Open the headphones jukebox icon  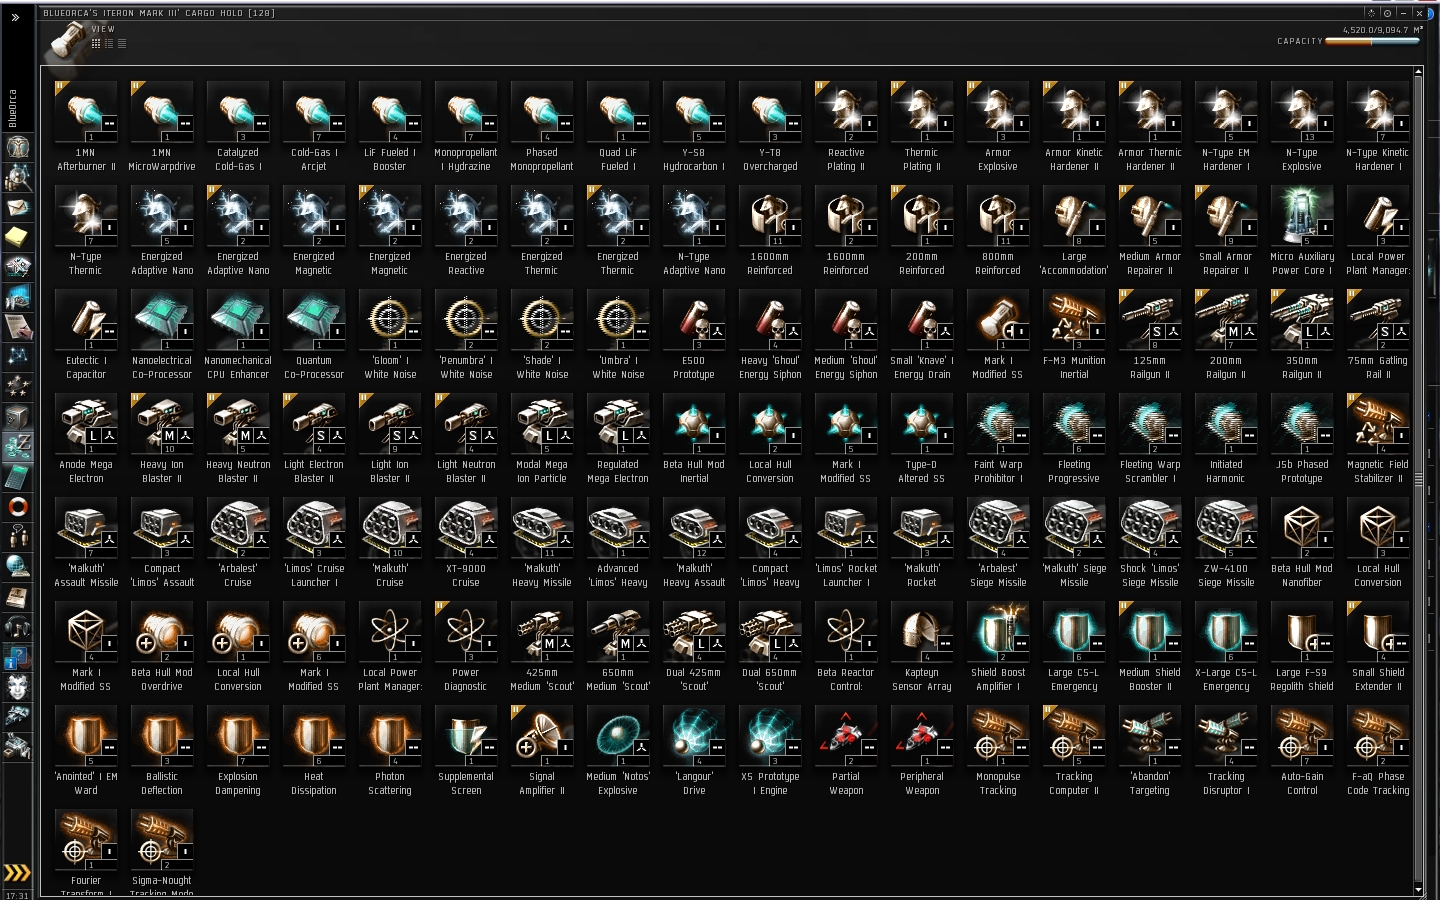[17, 627]
